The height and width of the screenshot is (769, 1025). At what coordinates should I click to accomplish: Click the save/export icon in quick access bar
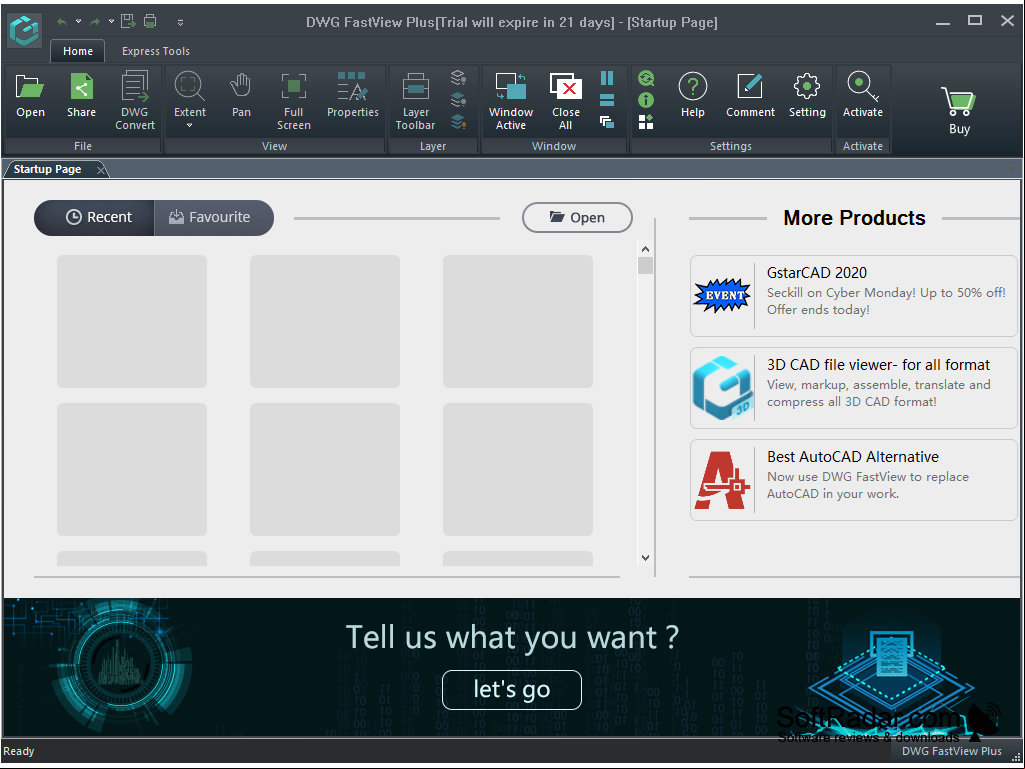(x=129, y=22)
